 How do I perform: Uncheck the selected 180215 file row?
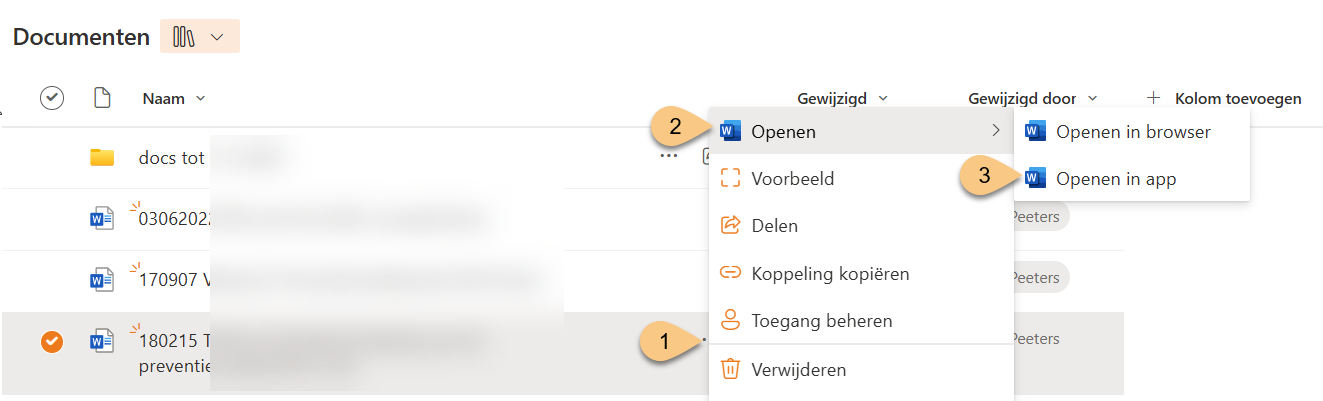[x=51, y=342]
